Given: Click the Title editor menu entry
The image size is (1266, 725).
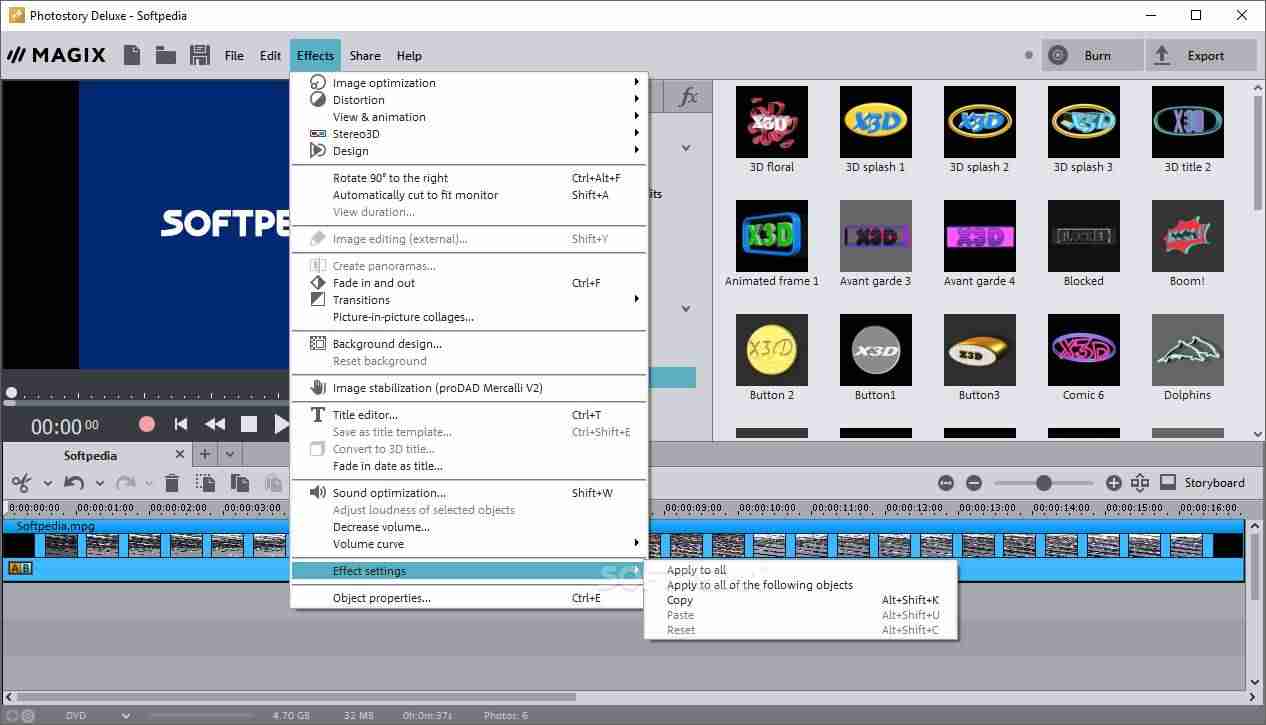Looking at the screenshot, I should tap(365, 415).
